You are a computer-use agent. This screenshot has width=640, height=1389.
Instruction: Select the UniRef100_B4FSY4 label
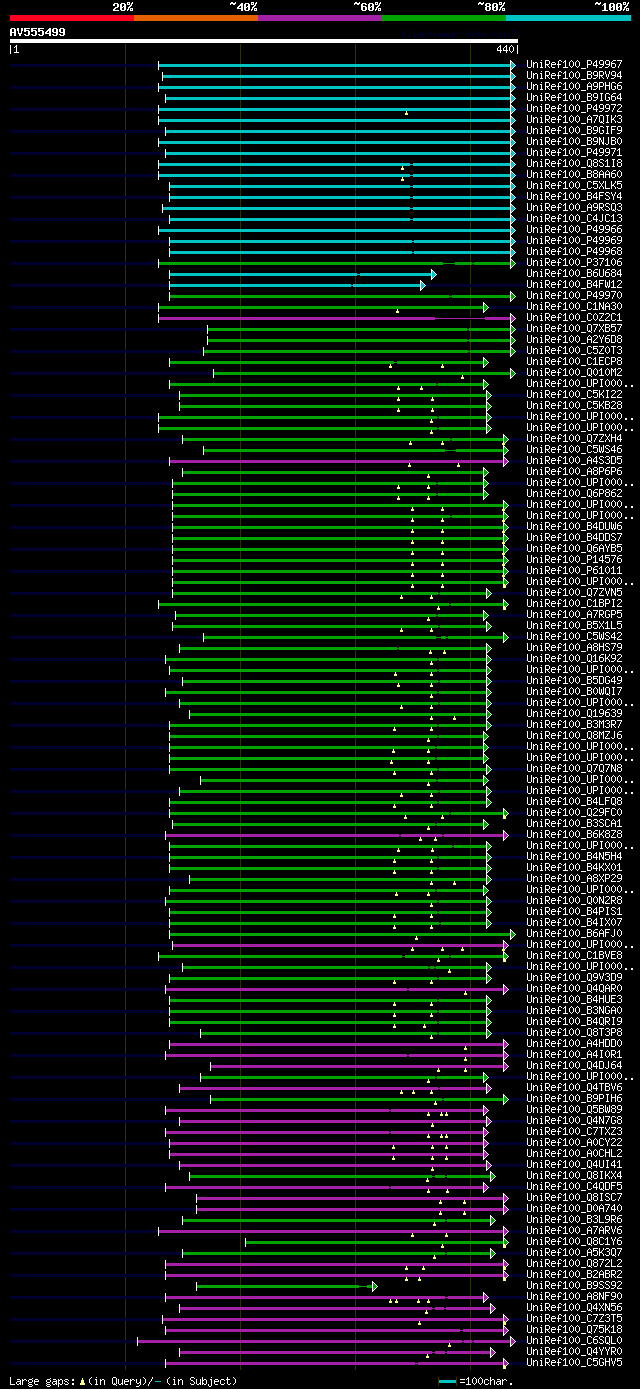[574, 196]
